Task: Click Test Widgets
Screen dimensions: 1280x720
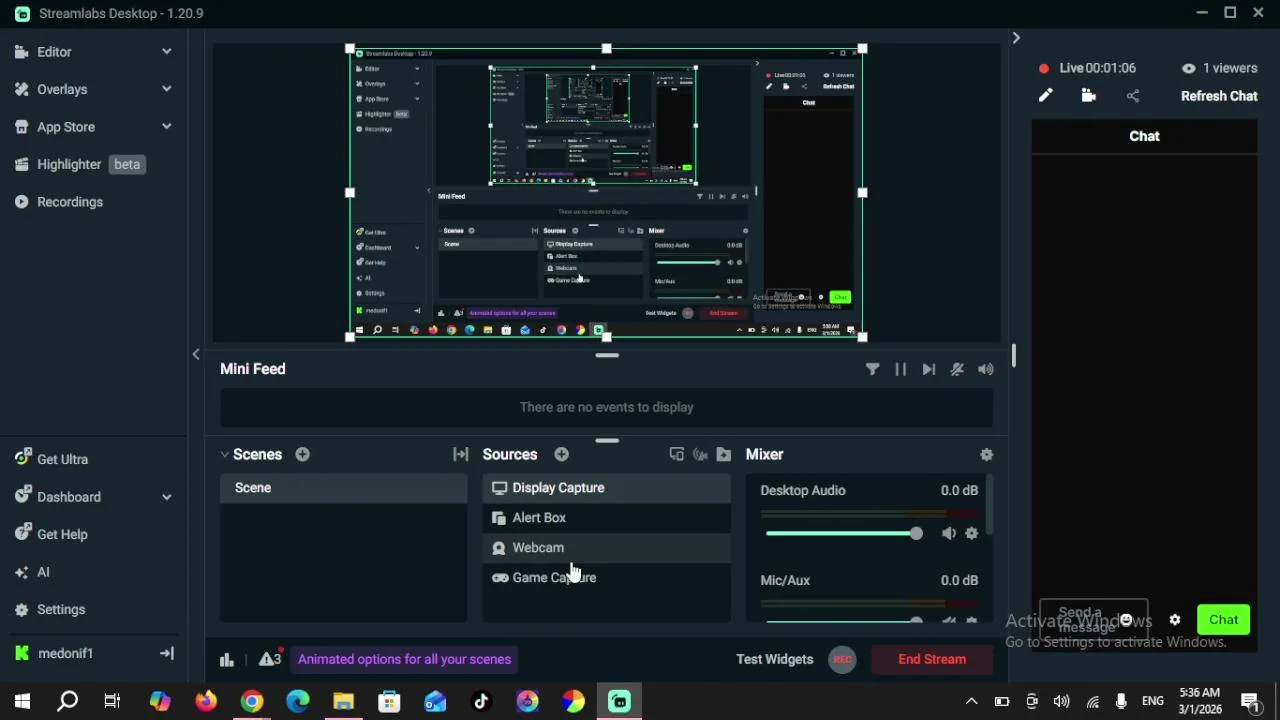Action: (x=775, y=659)
